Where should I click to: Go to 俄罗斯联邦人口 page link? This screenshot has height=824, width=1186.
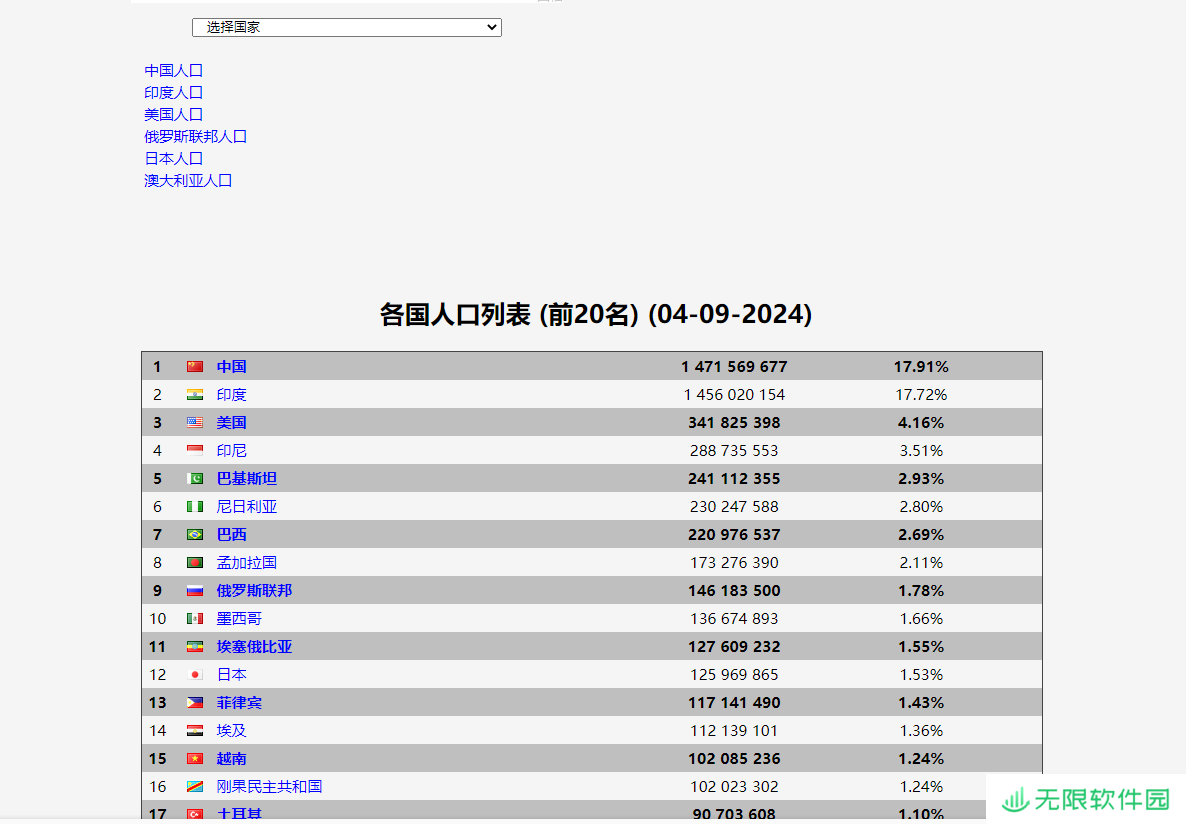tap(196, 136)
